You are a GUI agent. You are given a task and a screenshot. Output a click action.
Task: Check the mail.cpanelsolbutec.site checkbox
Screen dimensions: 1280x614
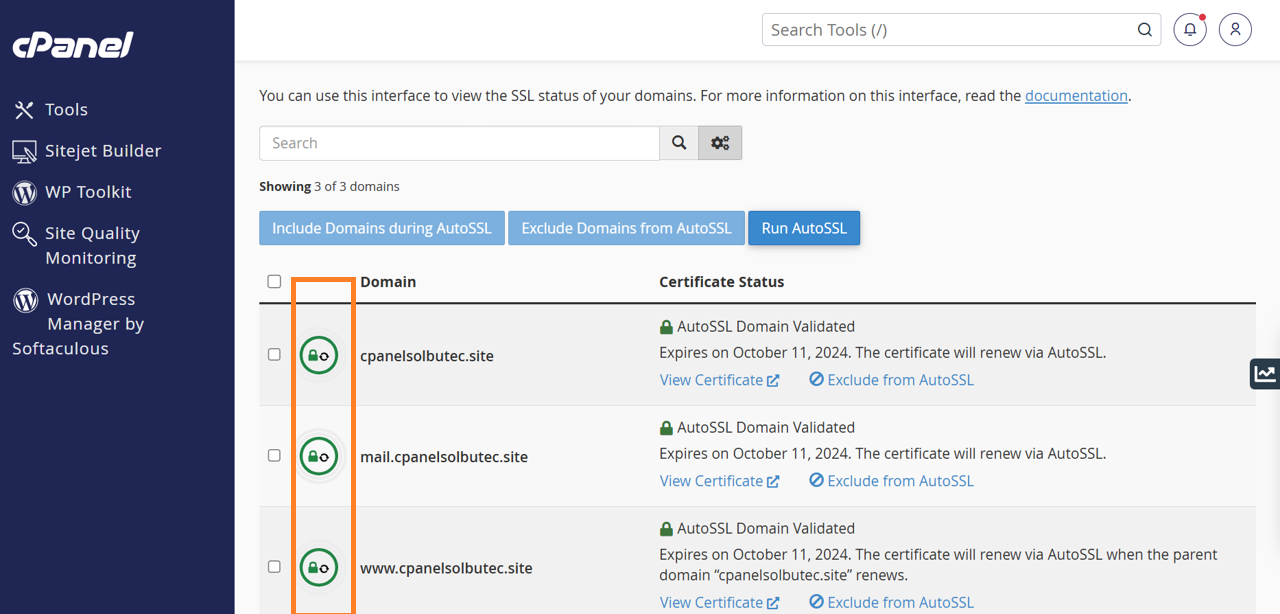pos(274,456)
